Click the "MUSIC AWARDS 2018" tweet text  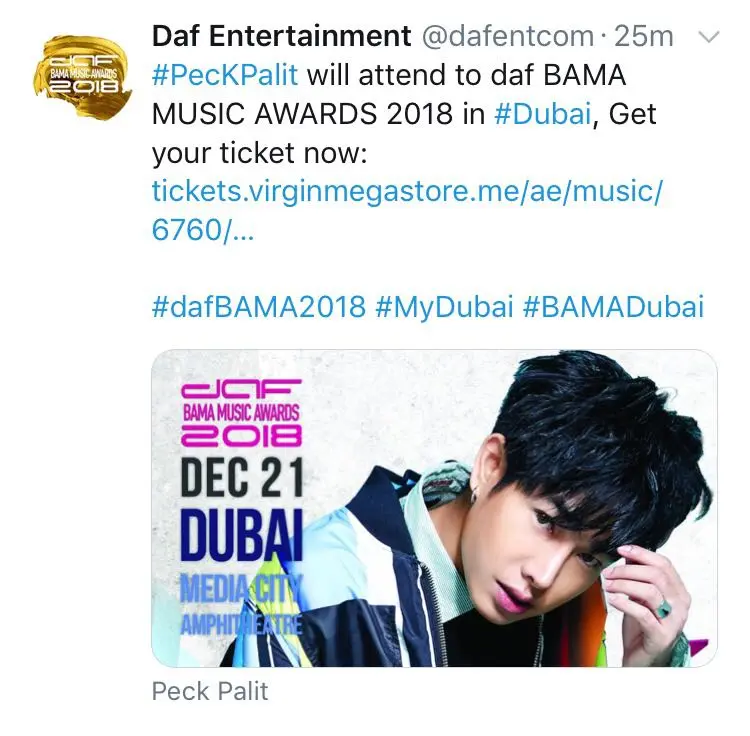pyautogui.click(x=302, y=114)
